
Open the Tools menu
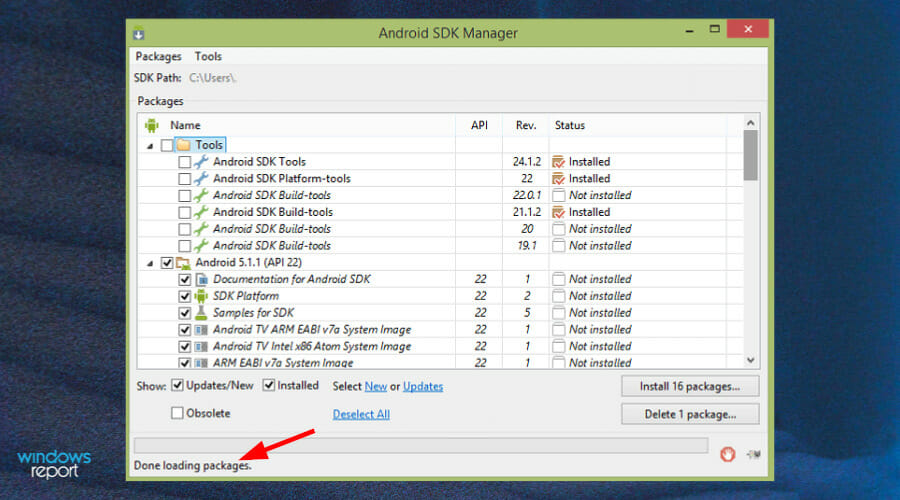click(208, 56)
